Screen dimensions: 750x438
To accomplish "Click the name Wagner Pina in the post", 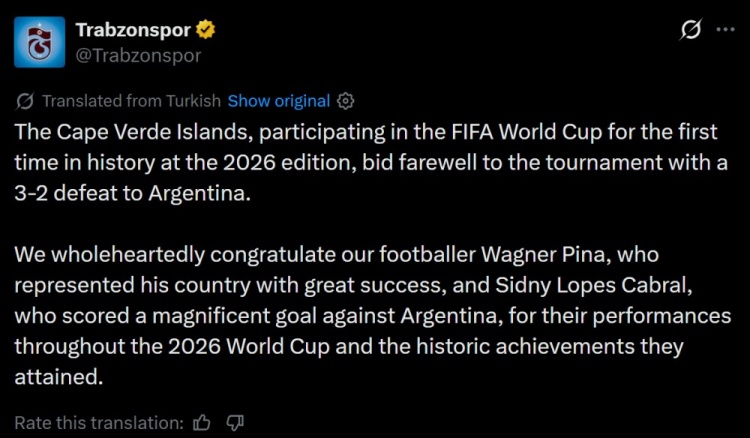I will [545, 254].
